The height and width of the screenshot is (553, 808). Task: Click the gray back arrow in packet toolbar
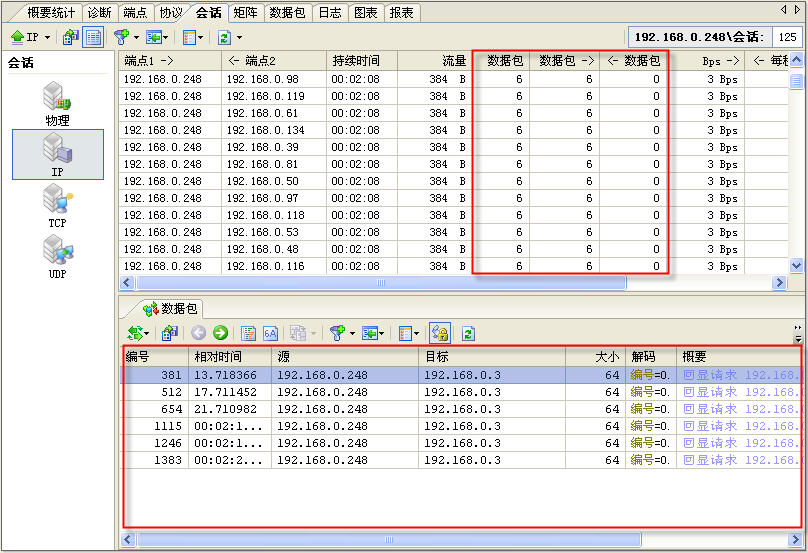click(x=198, y=333)
